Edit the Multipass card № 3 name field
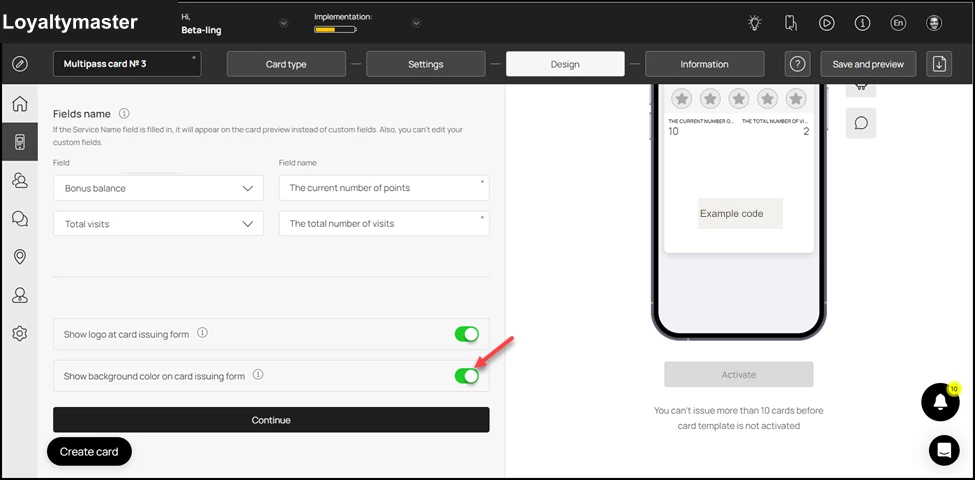The width and height of the screenshot is (975, 480). click(127, 63)
